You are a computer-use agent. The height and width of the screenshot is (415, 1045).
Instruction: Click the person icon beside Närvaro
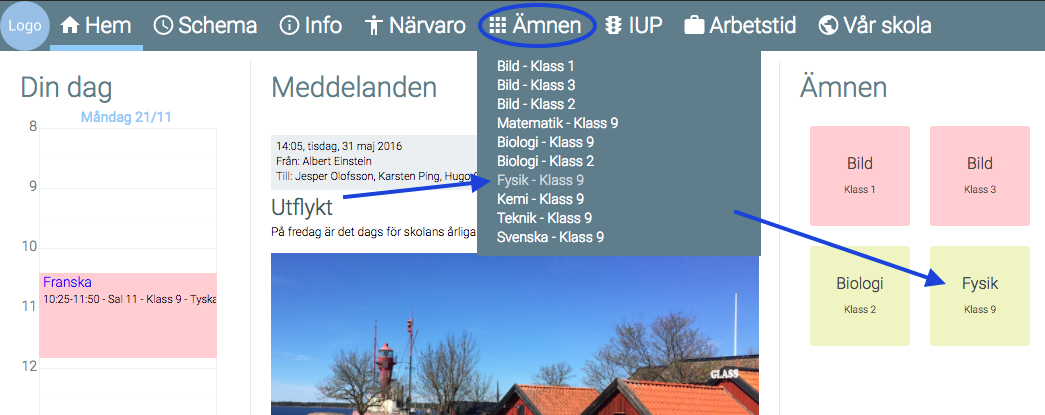coord(373,26)
